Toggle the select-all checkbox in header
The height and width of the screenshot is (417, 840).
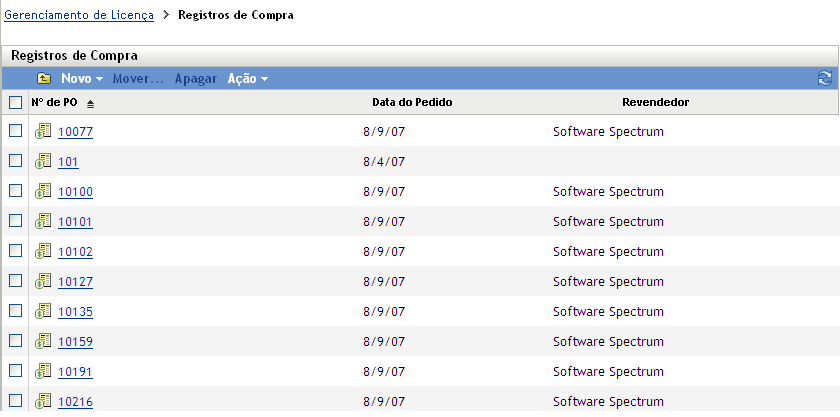tap(15, 103)
